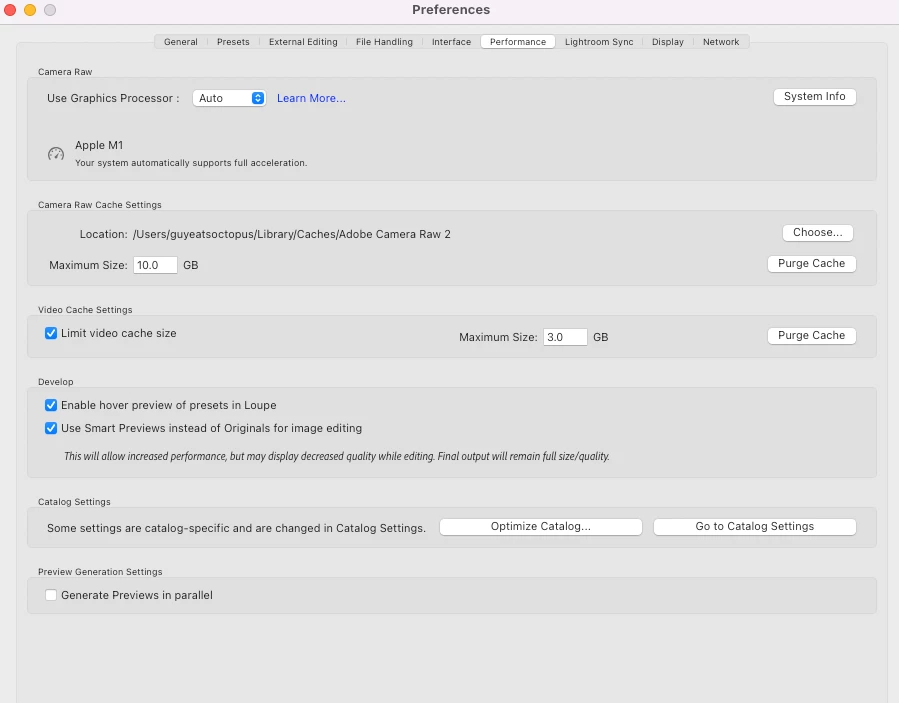Open System Info

click(815, 96)
